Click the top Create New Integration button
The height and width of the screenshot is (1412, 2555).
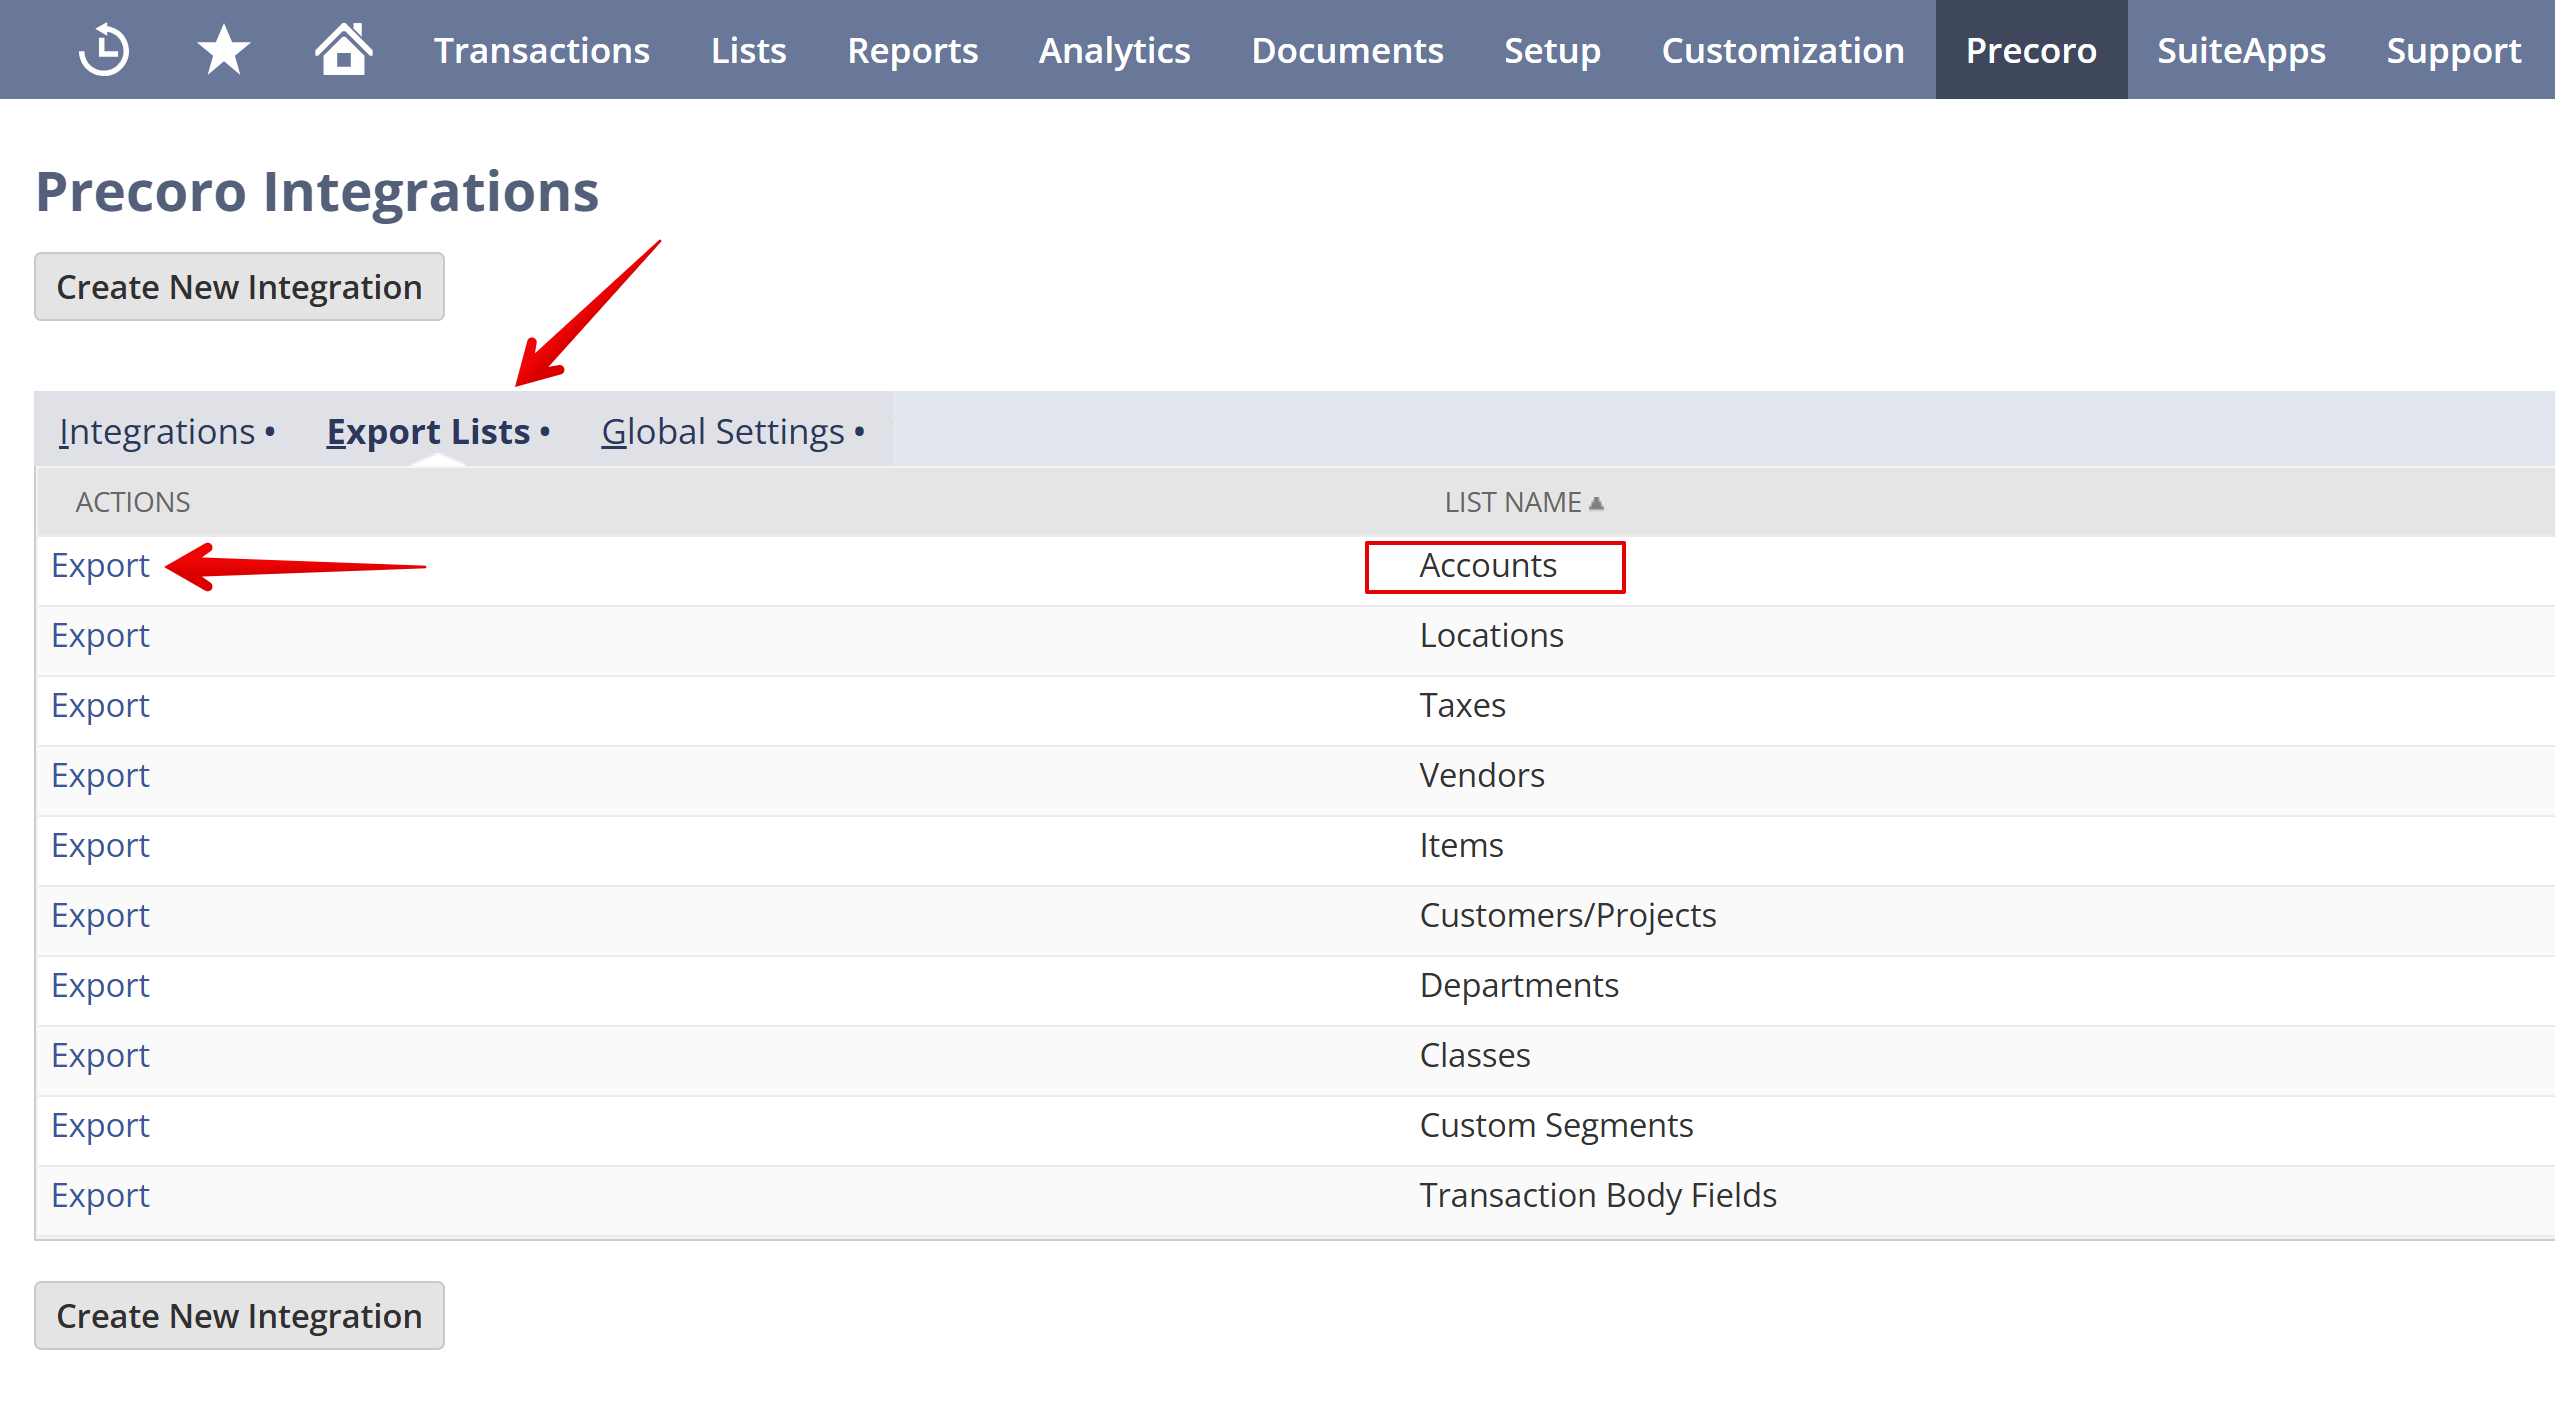pyautogui.click(x=239, y=287)
